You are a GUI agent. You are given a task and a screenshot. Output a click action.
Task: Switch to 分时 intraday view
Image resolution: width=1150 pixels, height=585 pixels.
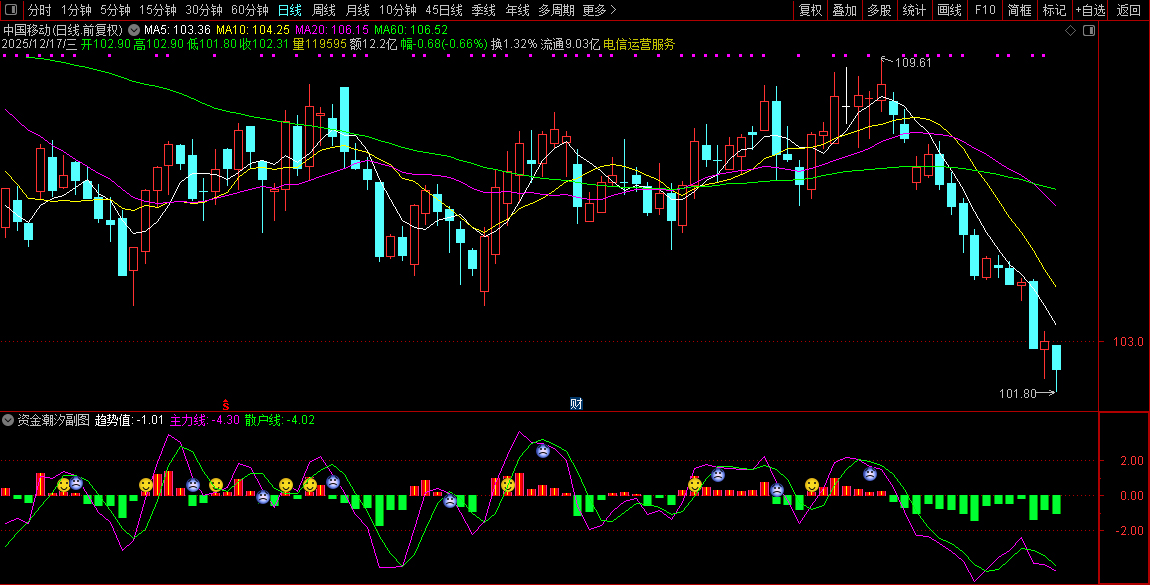click(40, 10)
